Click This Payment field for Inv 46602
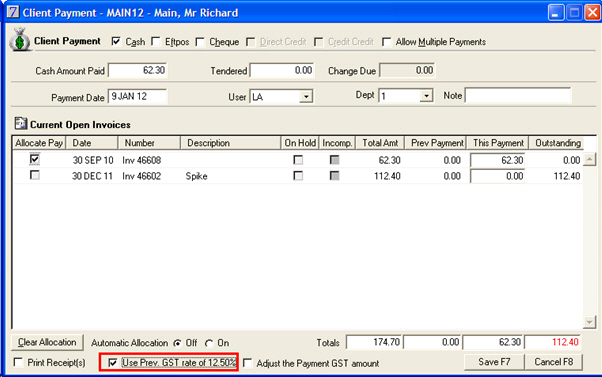602x377 pixels. 498,176
